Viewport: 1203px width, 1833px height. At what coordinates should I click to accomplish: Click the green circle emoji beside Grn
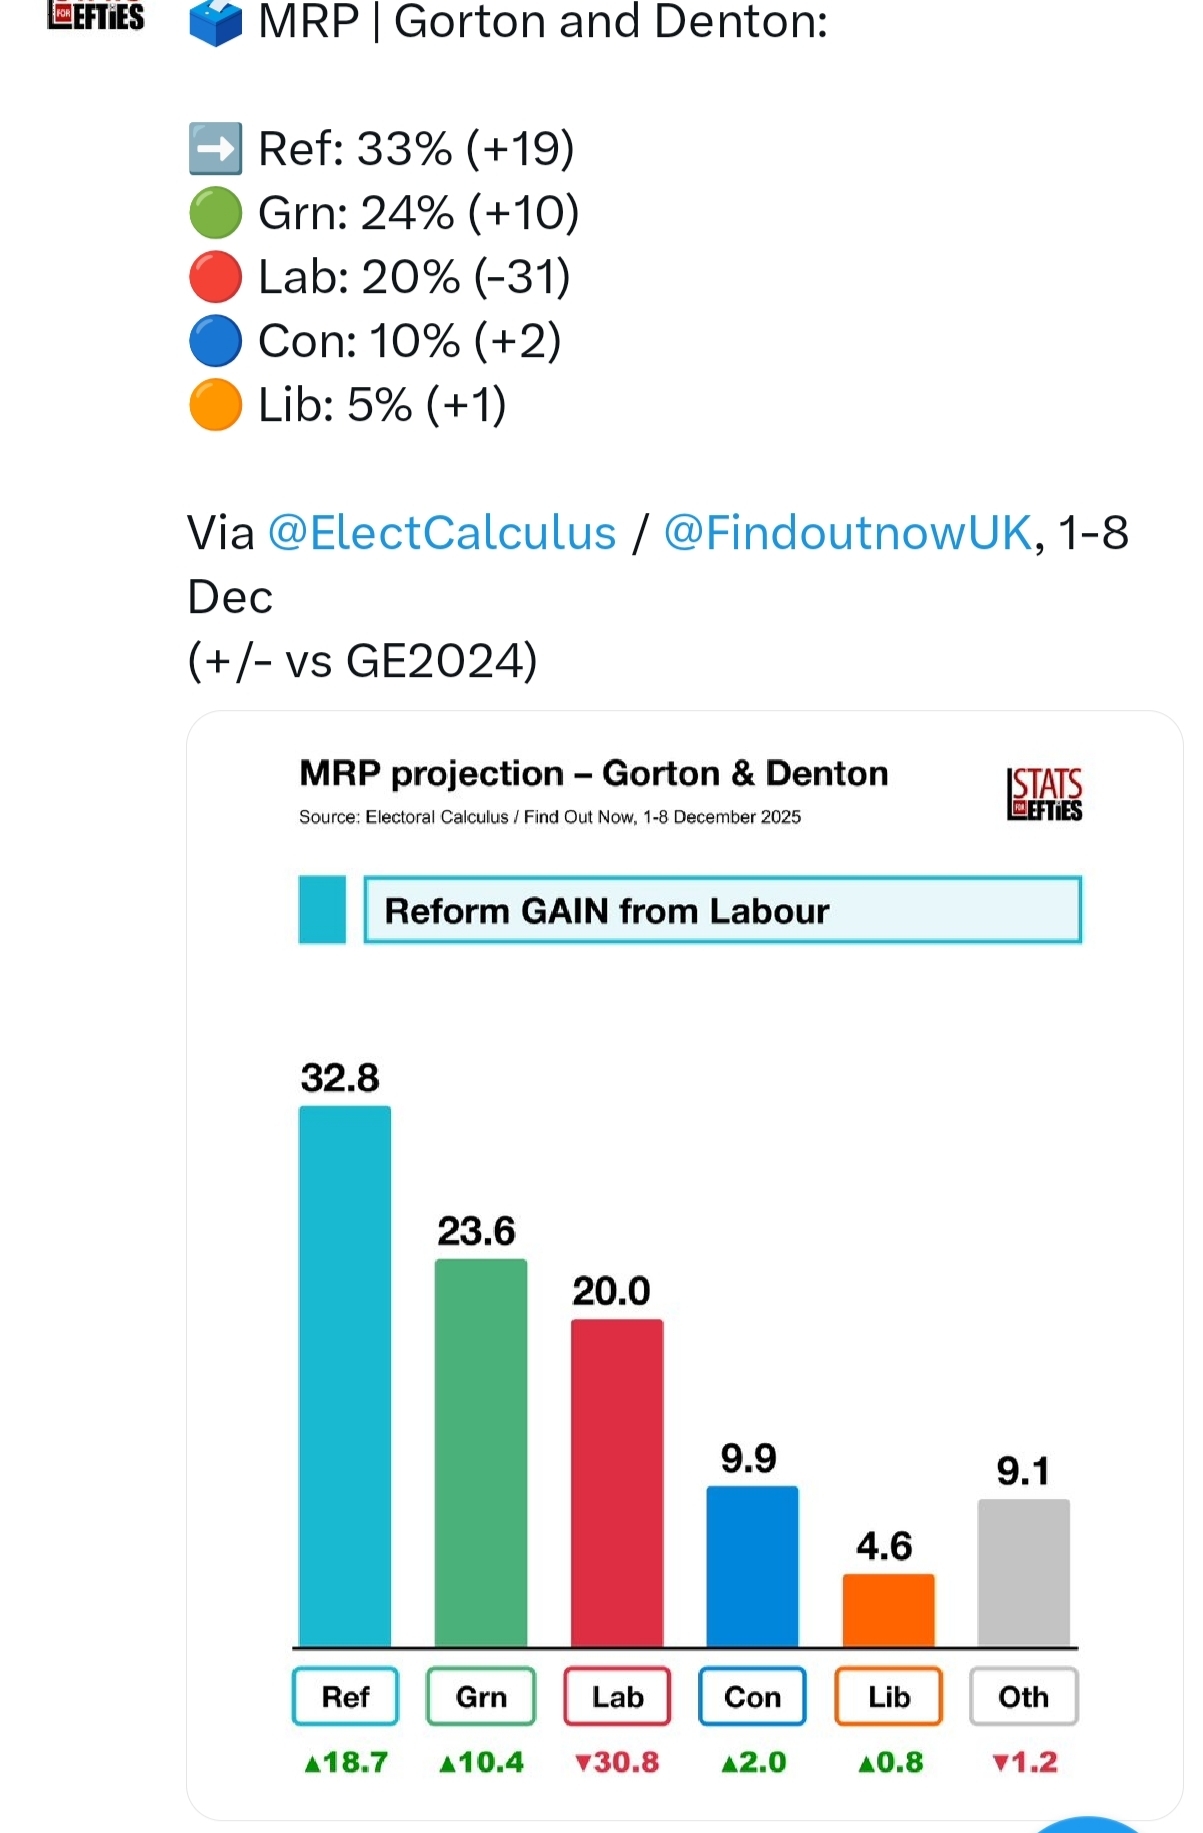[215, 213]
